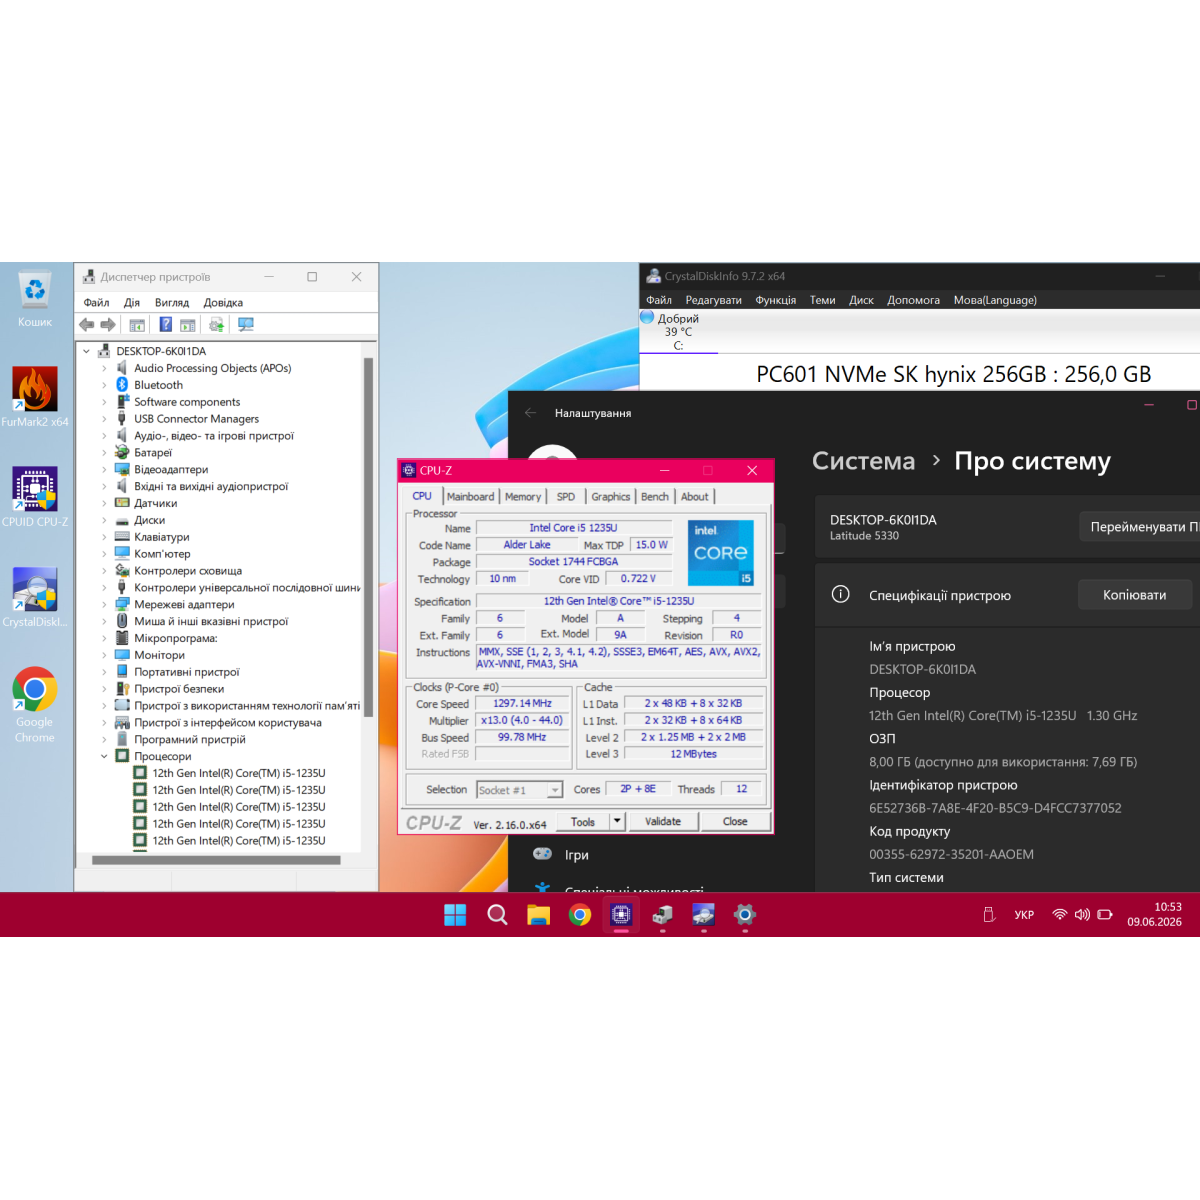The width and height of the screenshot is (1200, 1200).
Task: Open Device Manager Довідка menu
Action: click(x=223, y=303)
